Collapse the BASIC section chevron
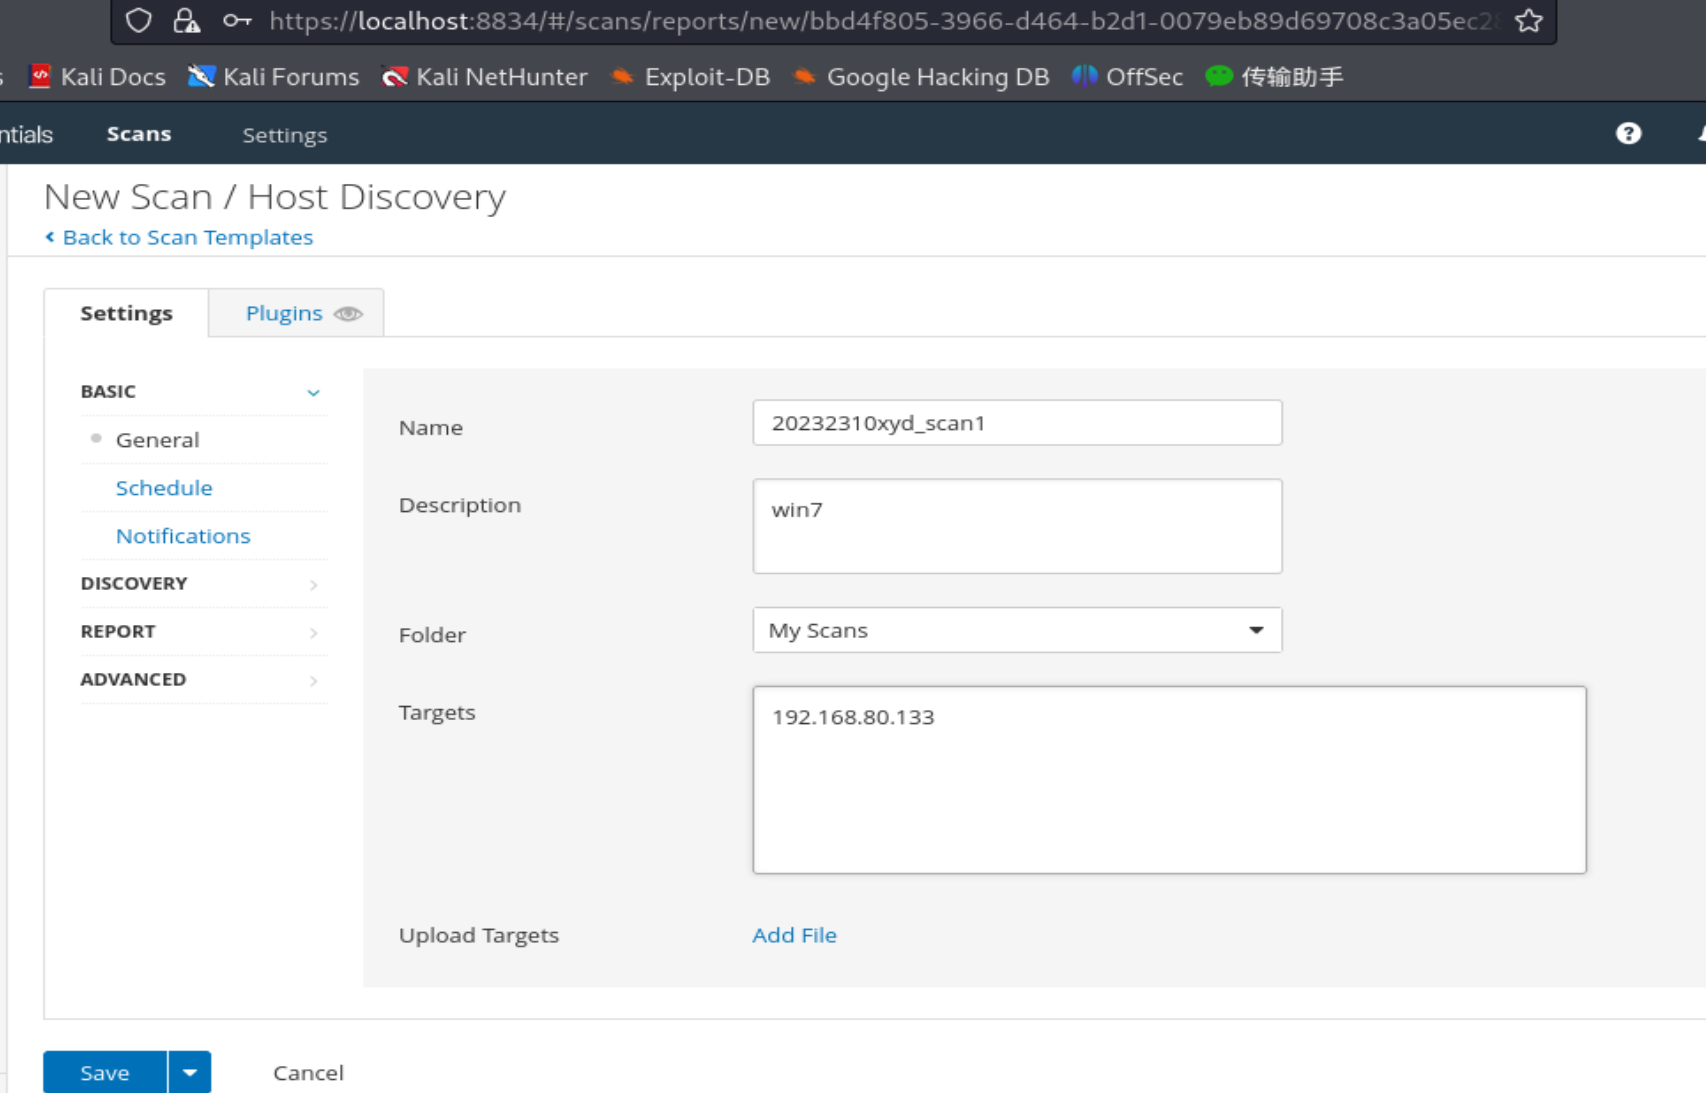This screenshot has width=1706, height=1093. [313, 393]
